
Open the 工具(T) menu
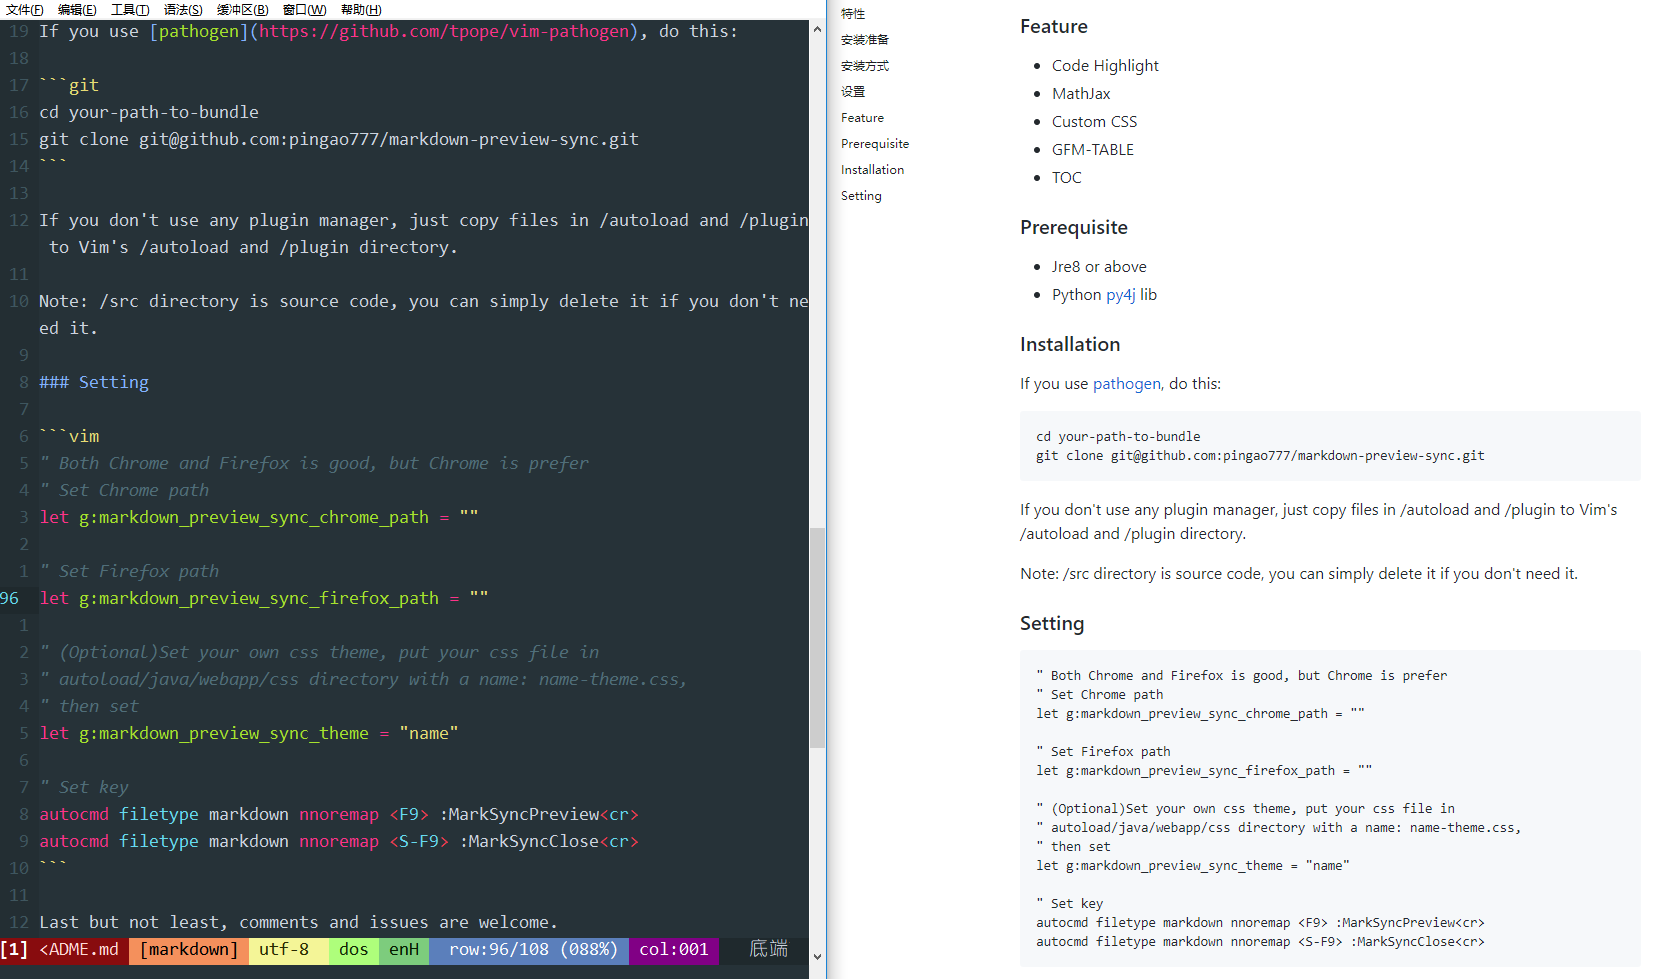(x=130, y=10)
